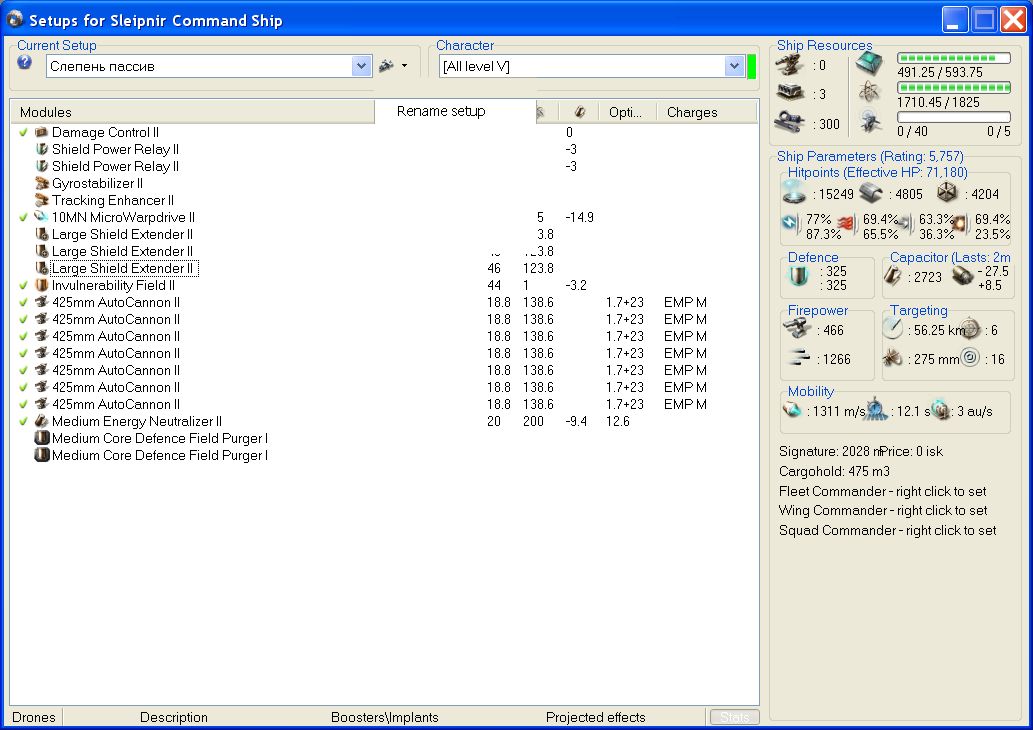Click the Gyrostabilizer II module icon

(x=42, y=183)
